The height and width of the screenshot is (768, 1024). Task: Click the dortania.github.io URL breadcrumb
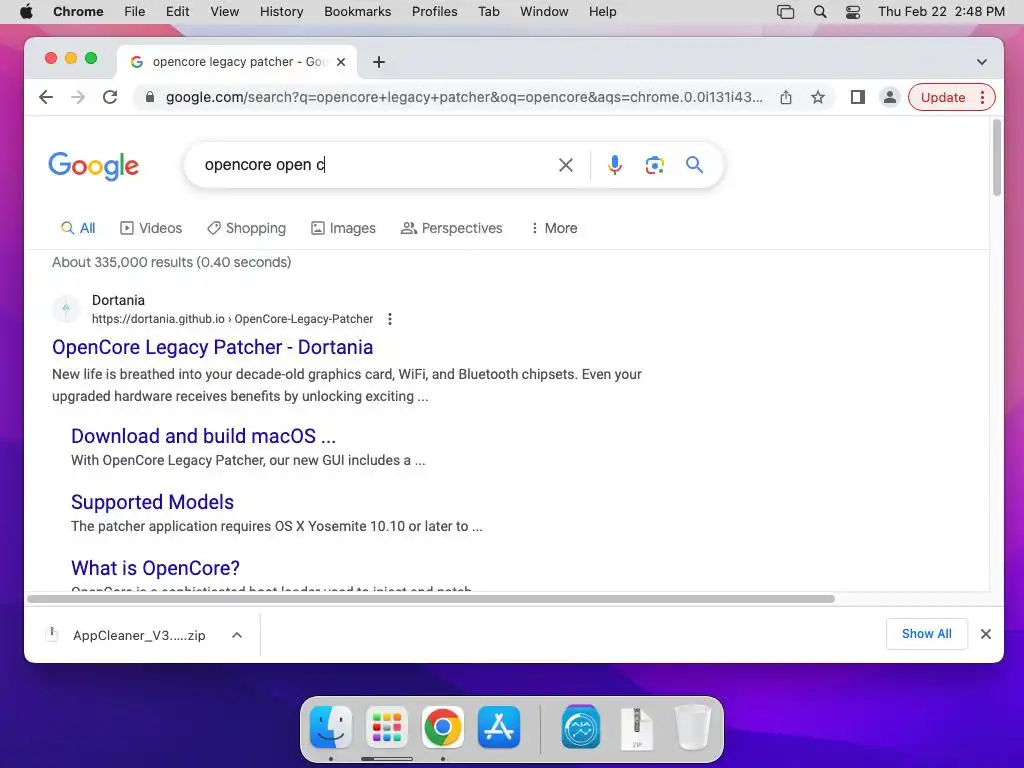232,319
